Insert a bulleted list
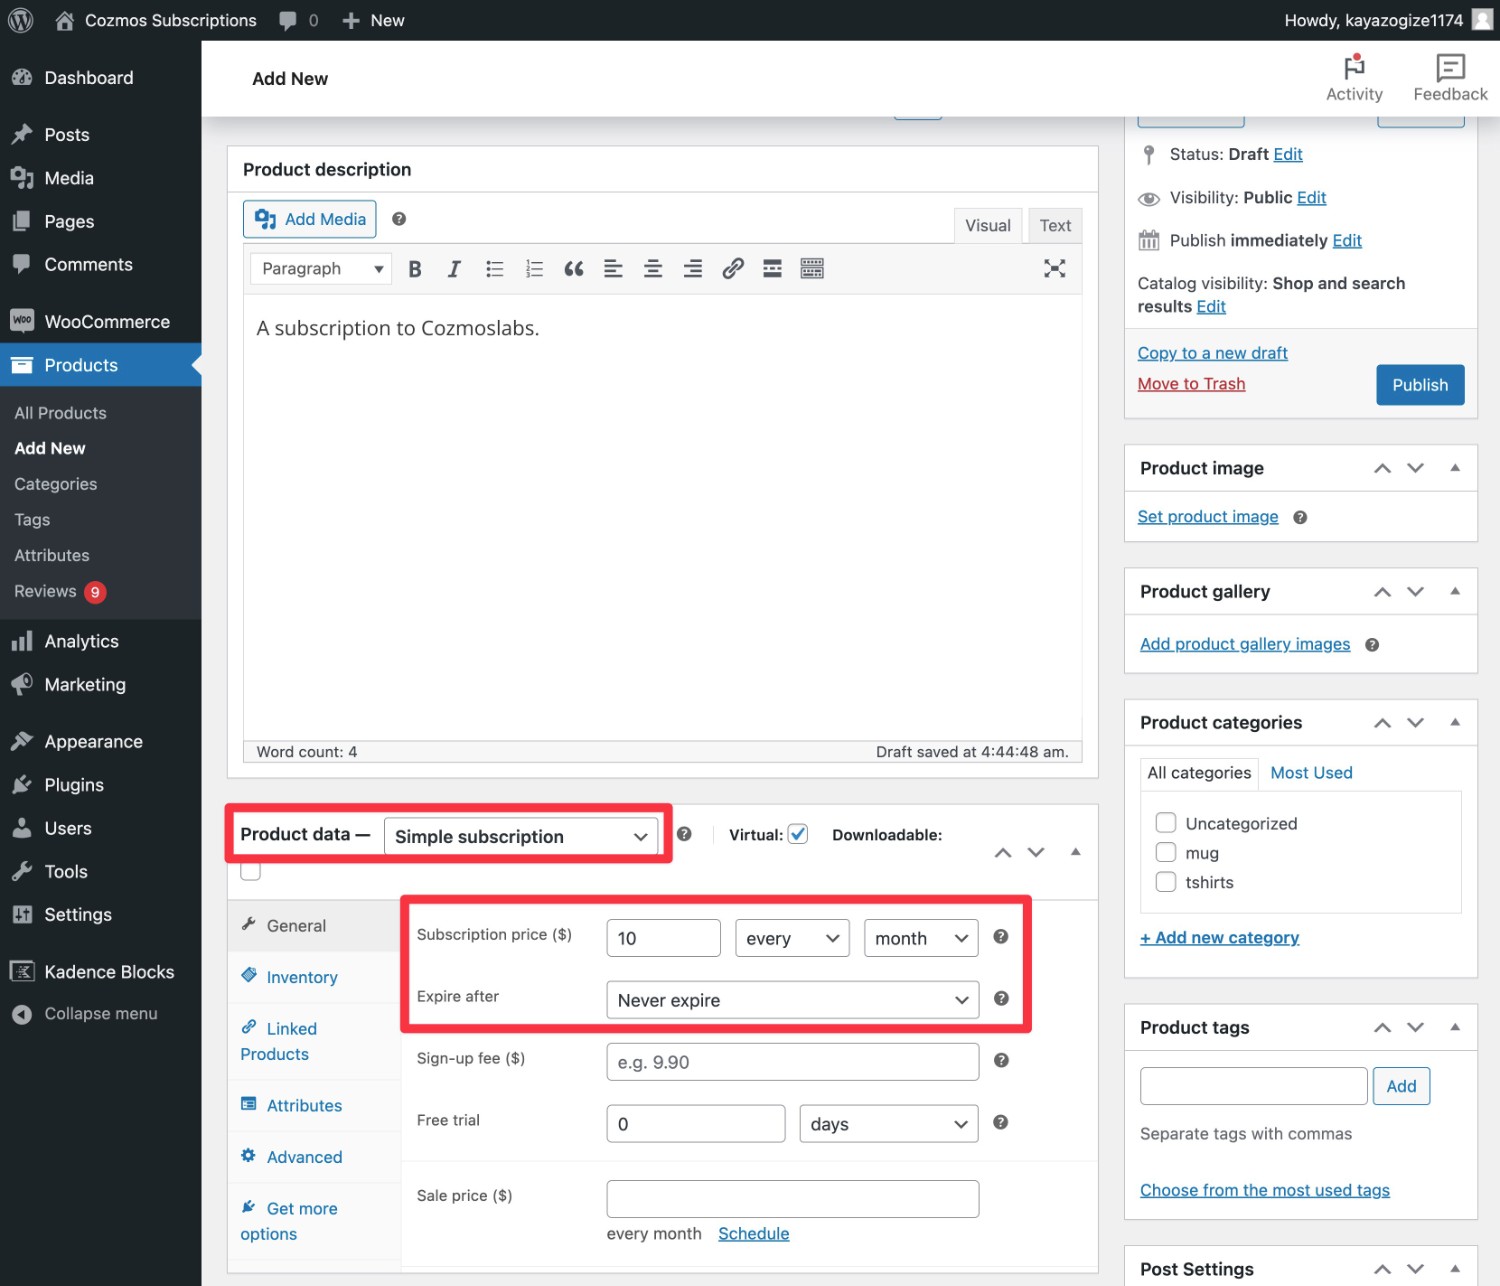 pos(494,269)
